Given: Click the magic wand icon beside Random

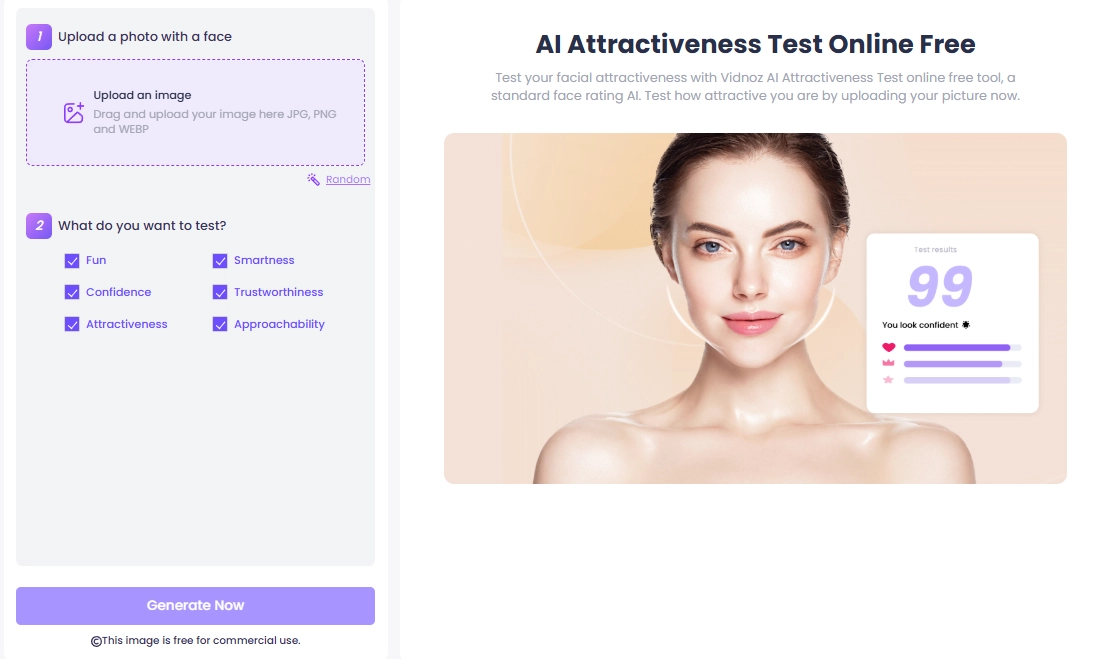Looking at the screenshot, I should pyautogui.click(x=314, y=180).
